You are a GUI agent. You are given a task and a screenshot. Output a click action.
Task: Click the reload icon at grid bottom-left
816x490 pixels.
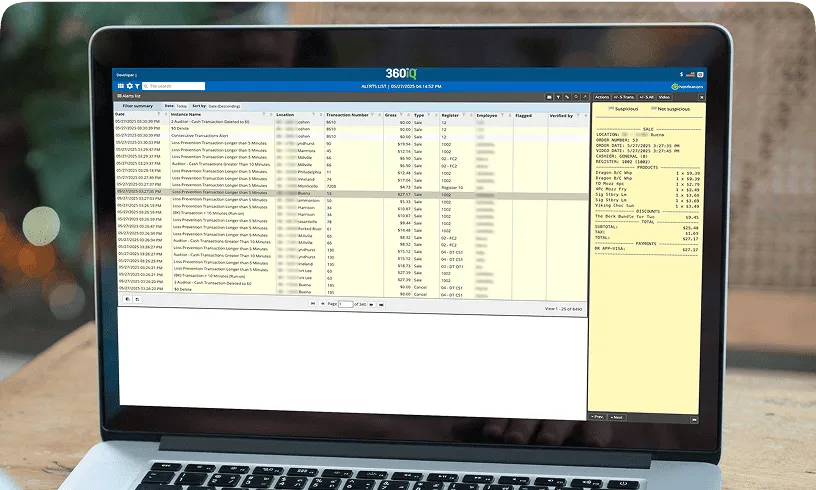point(137,300)
